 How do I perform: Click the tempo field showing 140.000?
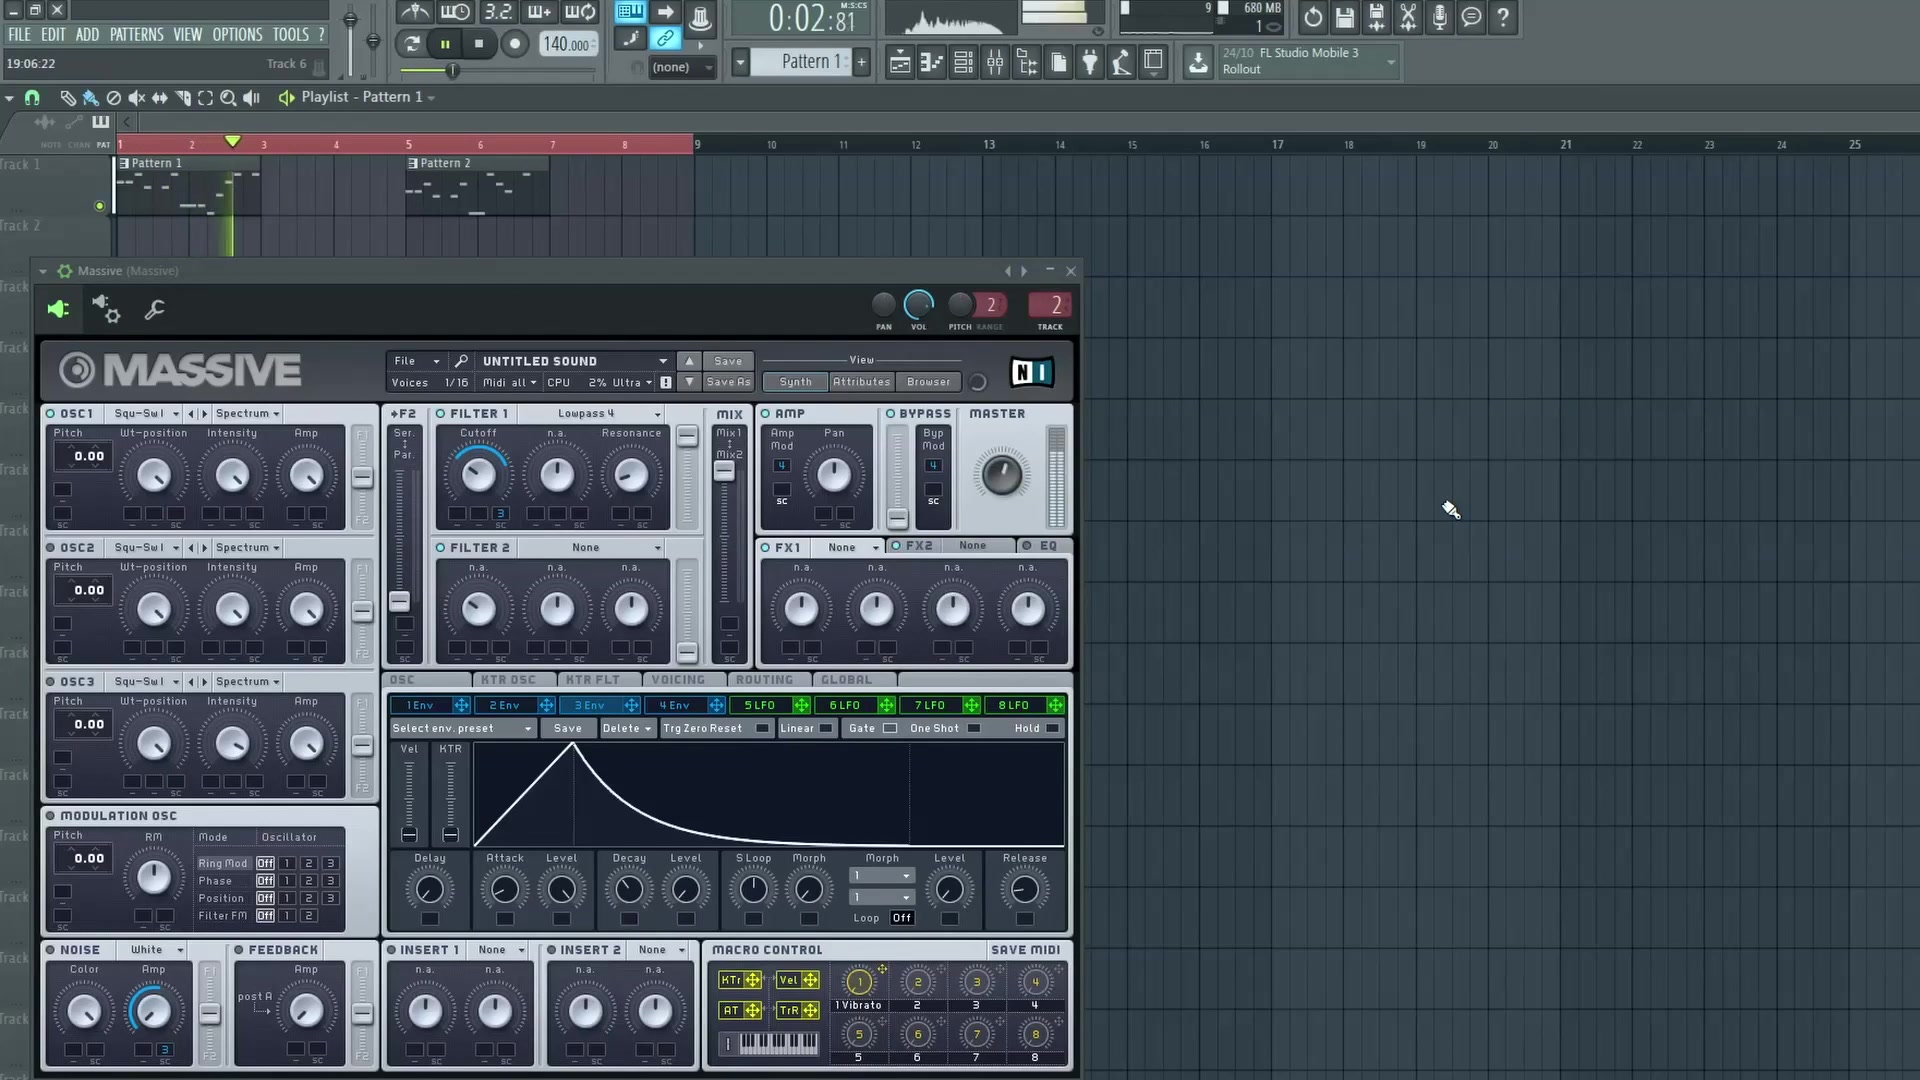point(568,44)
